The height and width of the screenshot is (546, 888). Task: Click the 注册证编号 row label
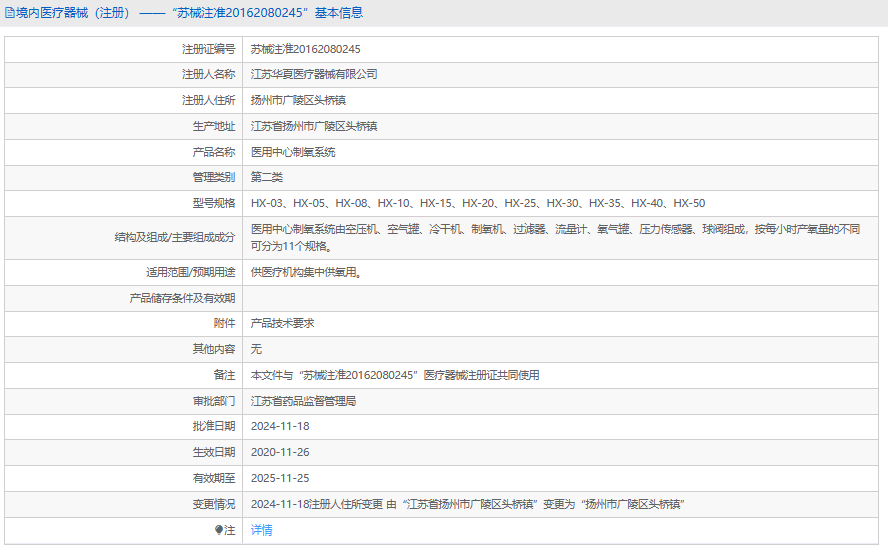[208, 49]
